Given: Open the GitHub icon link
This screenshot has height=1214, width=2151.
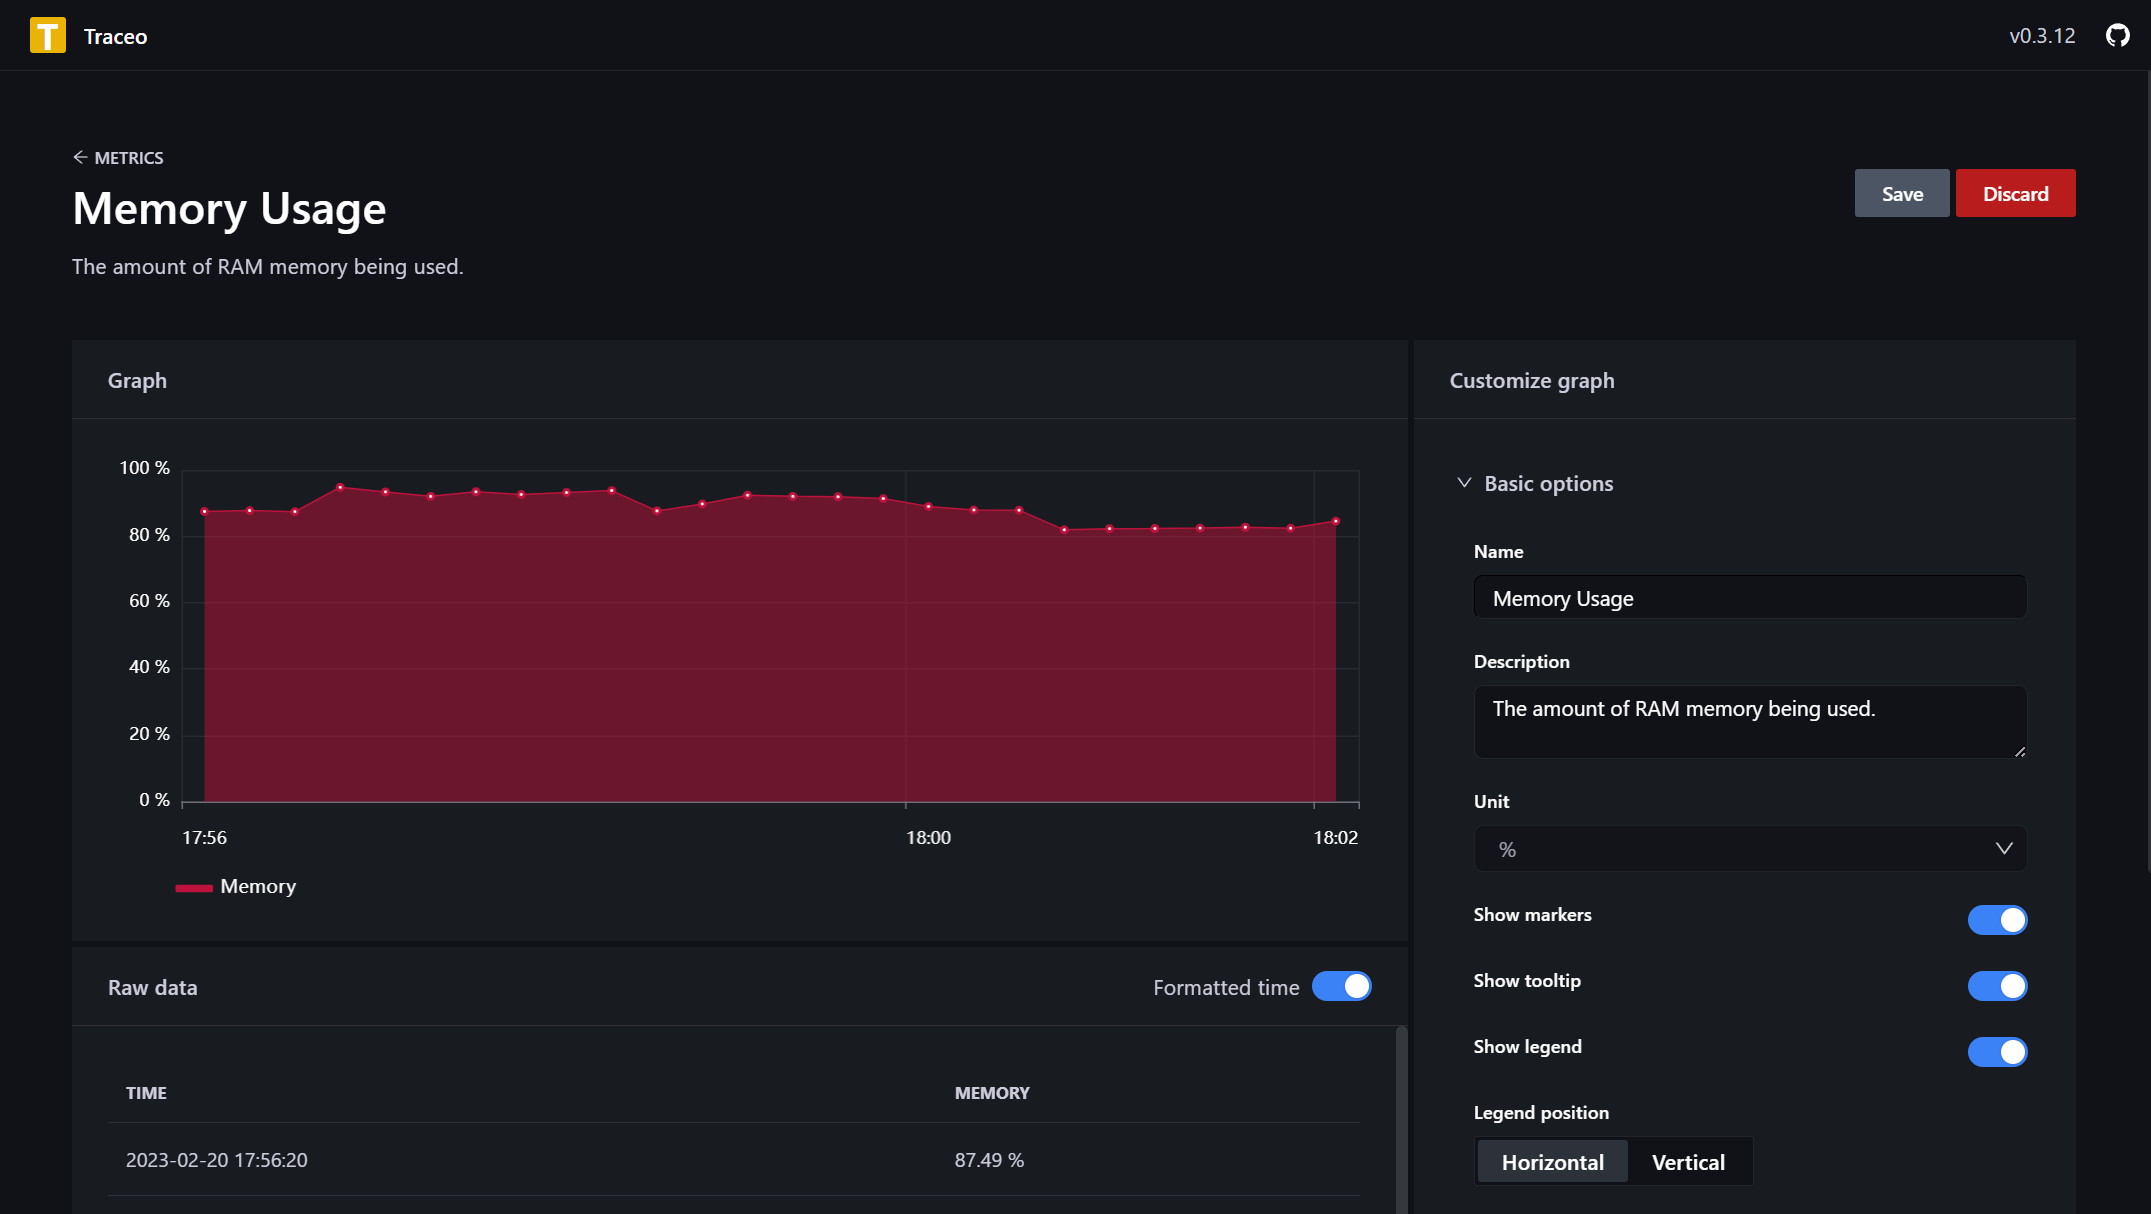Looking at the screenshot, I should coord(2117,36).
